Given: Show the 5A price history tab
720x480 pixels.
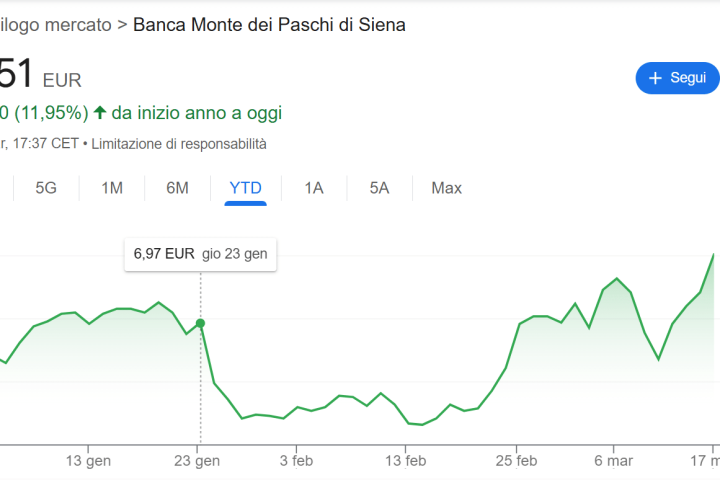Looking at the screenshot, I should 379,187.
